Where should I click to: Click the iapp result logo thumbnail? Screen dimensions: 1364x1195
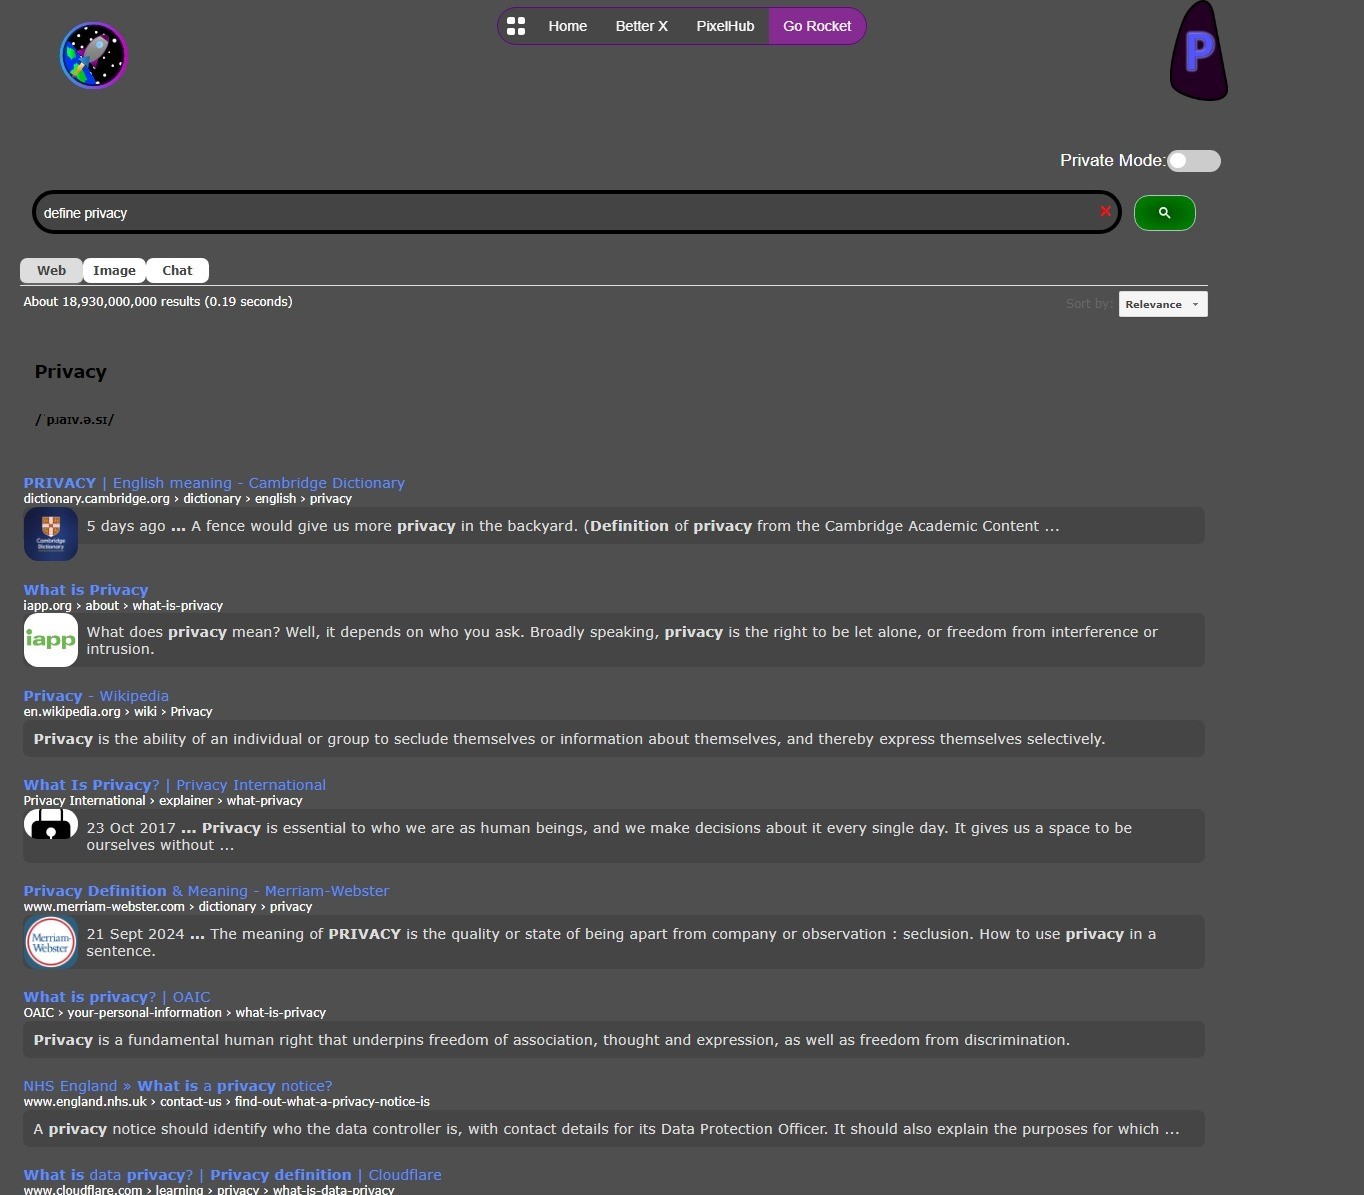click(x=51, y=640)
